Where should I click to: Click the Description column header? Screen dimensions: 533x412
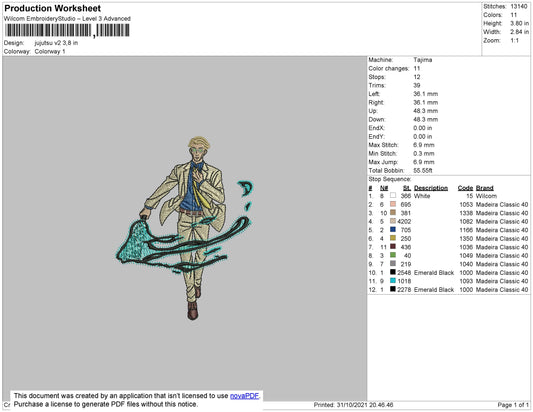pyautogui.click(x=431, y=188)
